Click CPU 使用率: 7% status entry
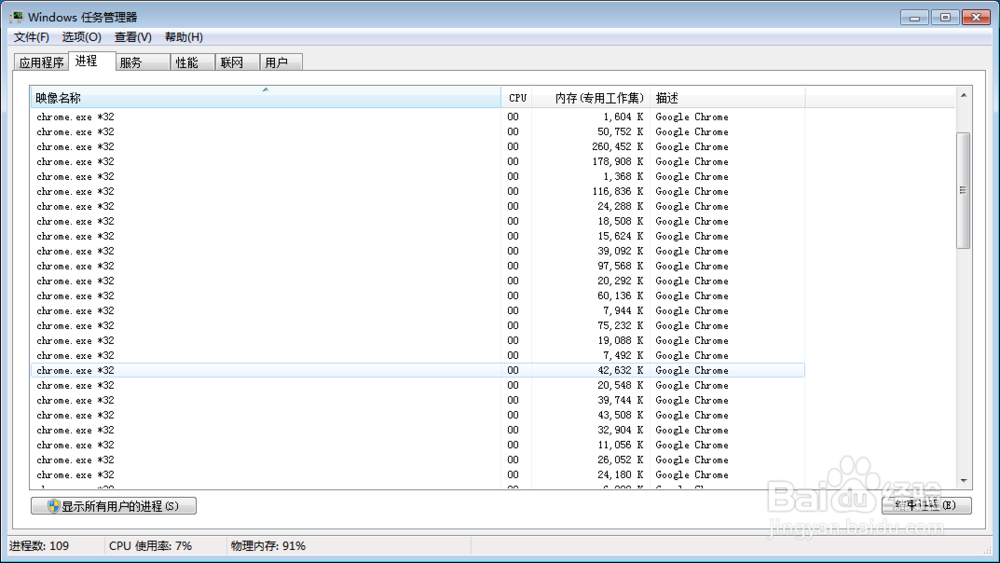 (x=150, y=546)
